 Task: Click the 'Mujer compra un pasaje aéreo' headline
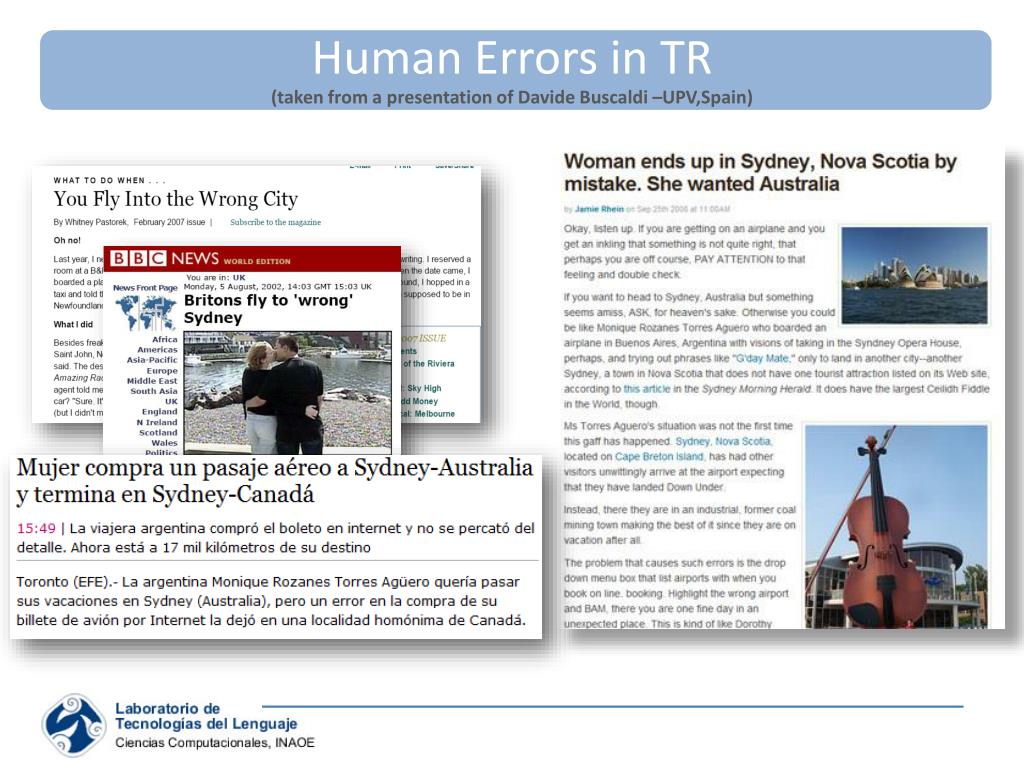coord(274,481)
